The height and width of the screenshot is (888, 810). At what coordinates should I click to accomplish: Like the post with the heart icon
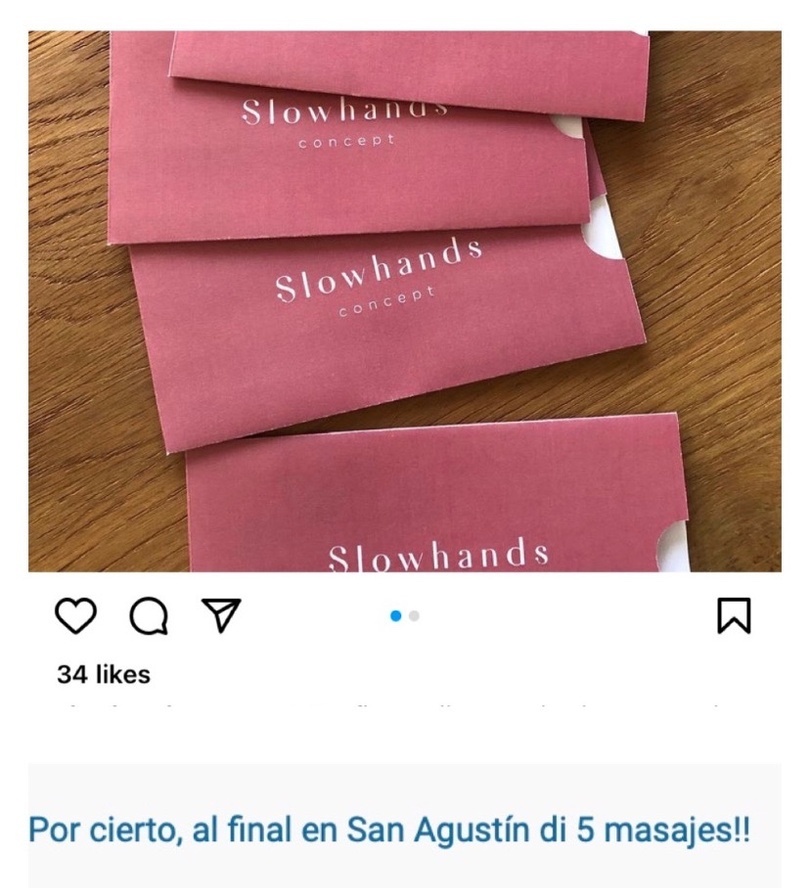[75, 615]
